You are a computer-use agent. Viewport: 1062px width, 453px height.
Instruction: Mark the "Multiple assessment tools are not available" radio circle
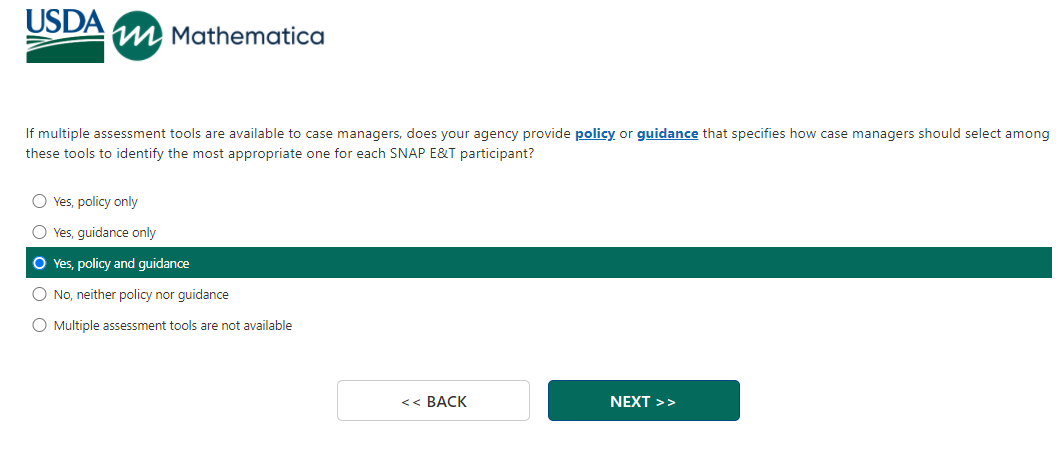40,325
